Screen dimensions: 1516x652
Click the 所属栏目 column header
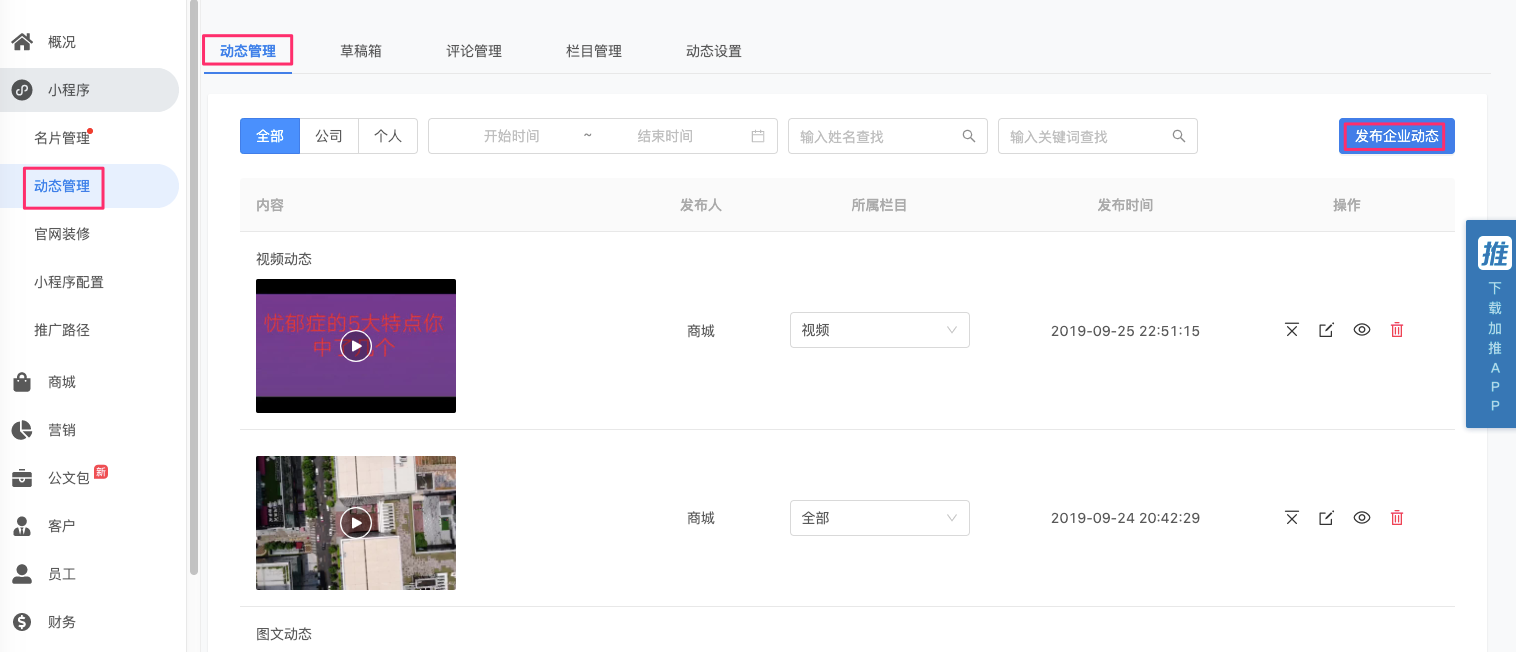tap(879, 205)
